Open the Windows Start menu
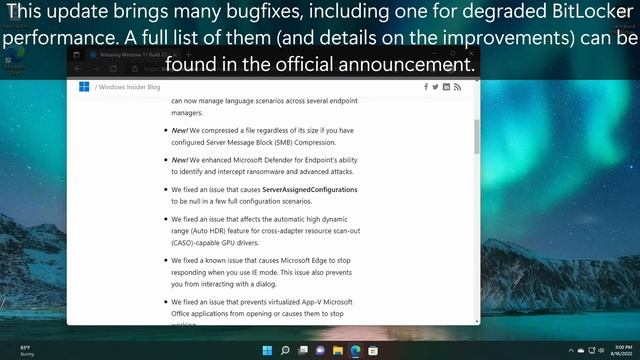 [x=267, y=351]
